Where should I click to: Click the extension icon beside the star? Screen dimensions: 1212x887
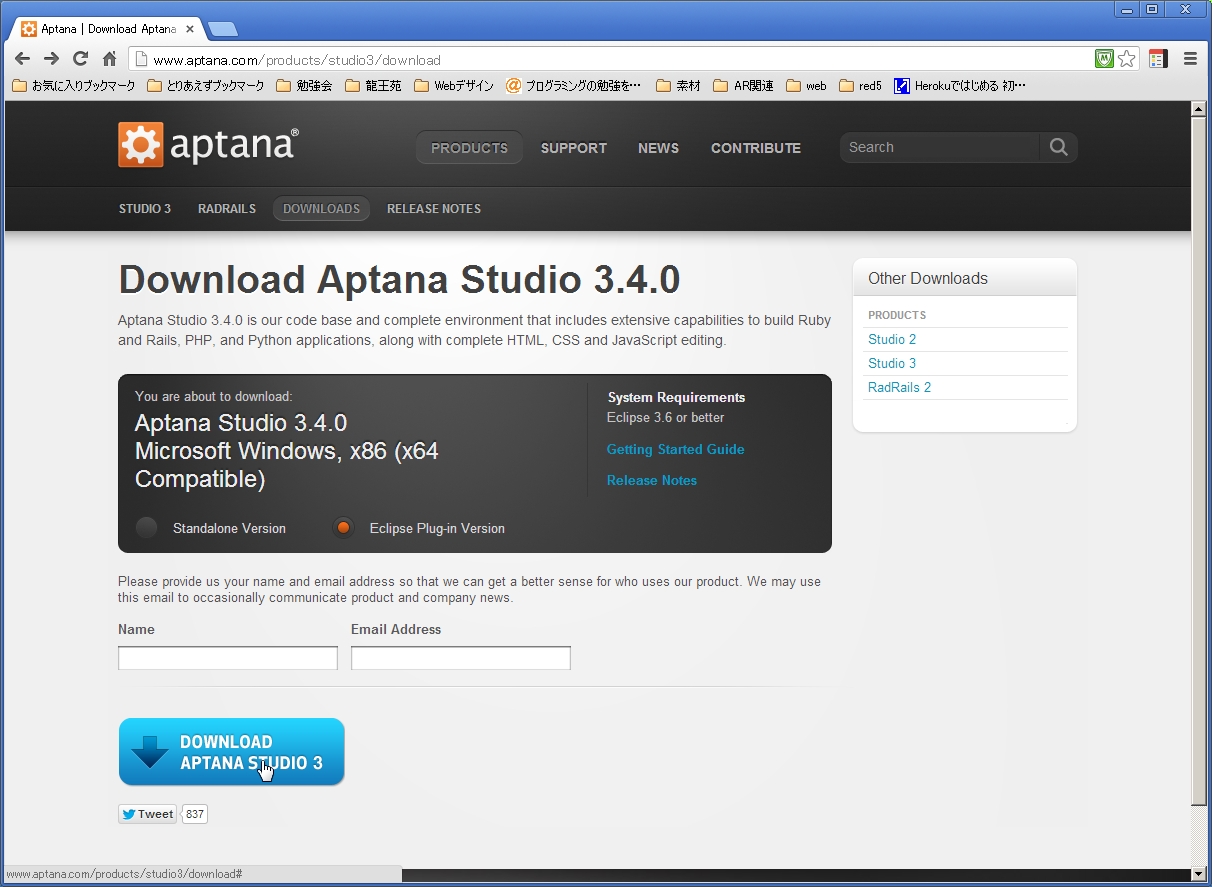point(1158,59)
